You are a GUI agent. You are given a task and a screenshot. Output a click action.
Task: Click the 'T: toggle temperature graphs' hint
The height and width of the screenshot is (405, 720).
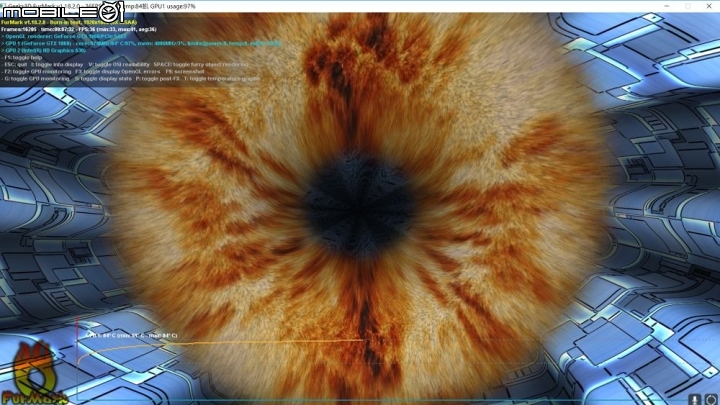pos(222,79)
